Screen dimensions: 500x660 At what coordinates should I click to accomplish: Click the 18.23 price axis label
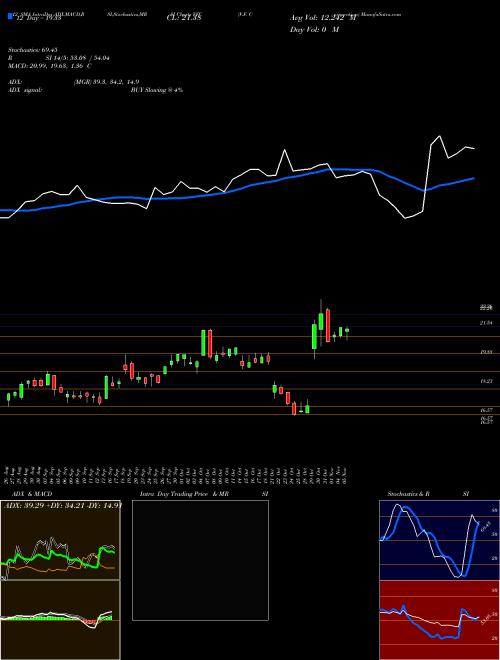(x=487, y=381)
